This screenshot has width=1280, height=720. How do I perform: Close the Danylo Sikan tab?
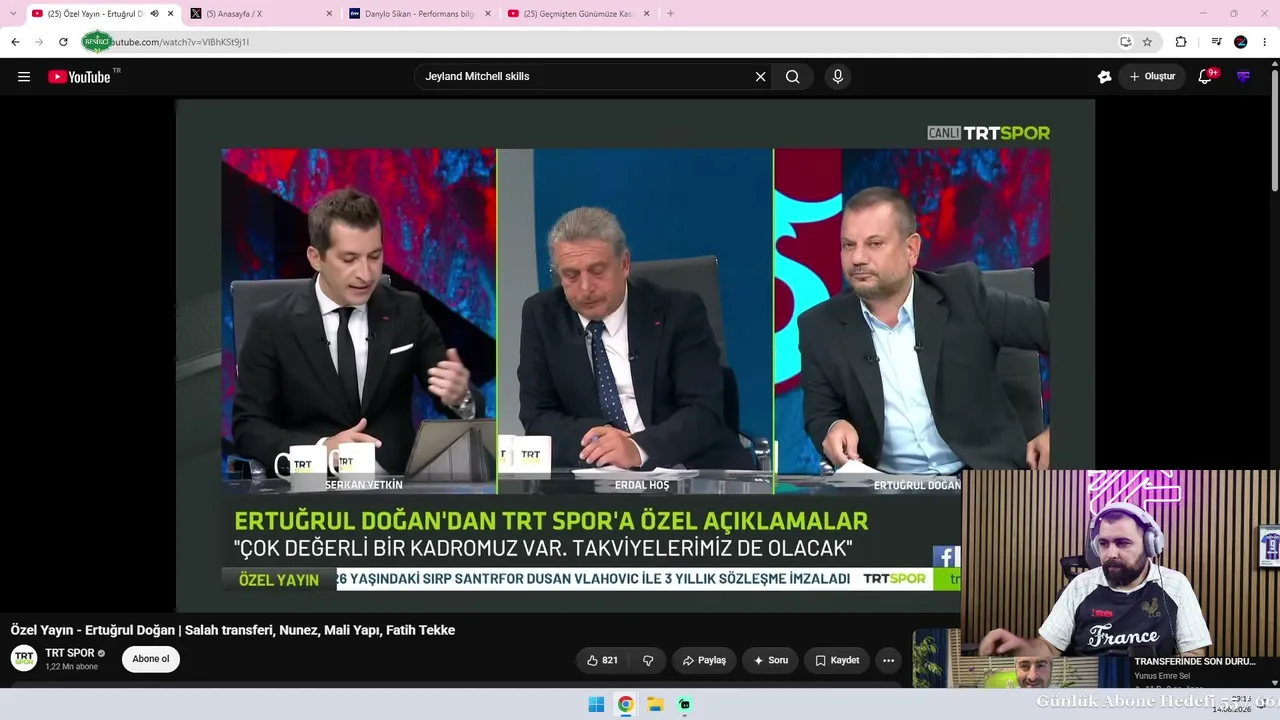point(488,14)
